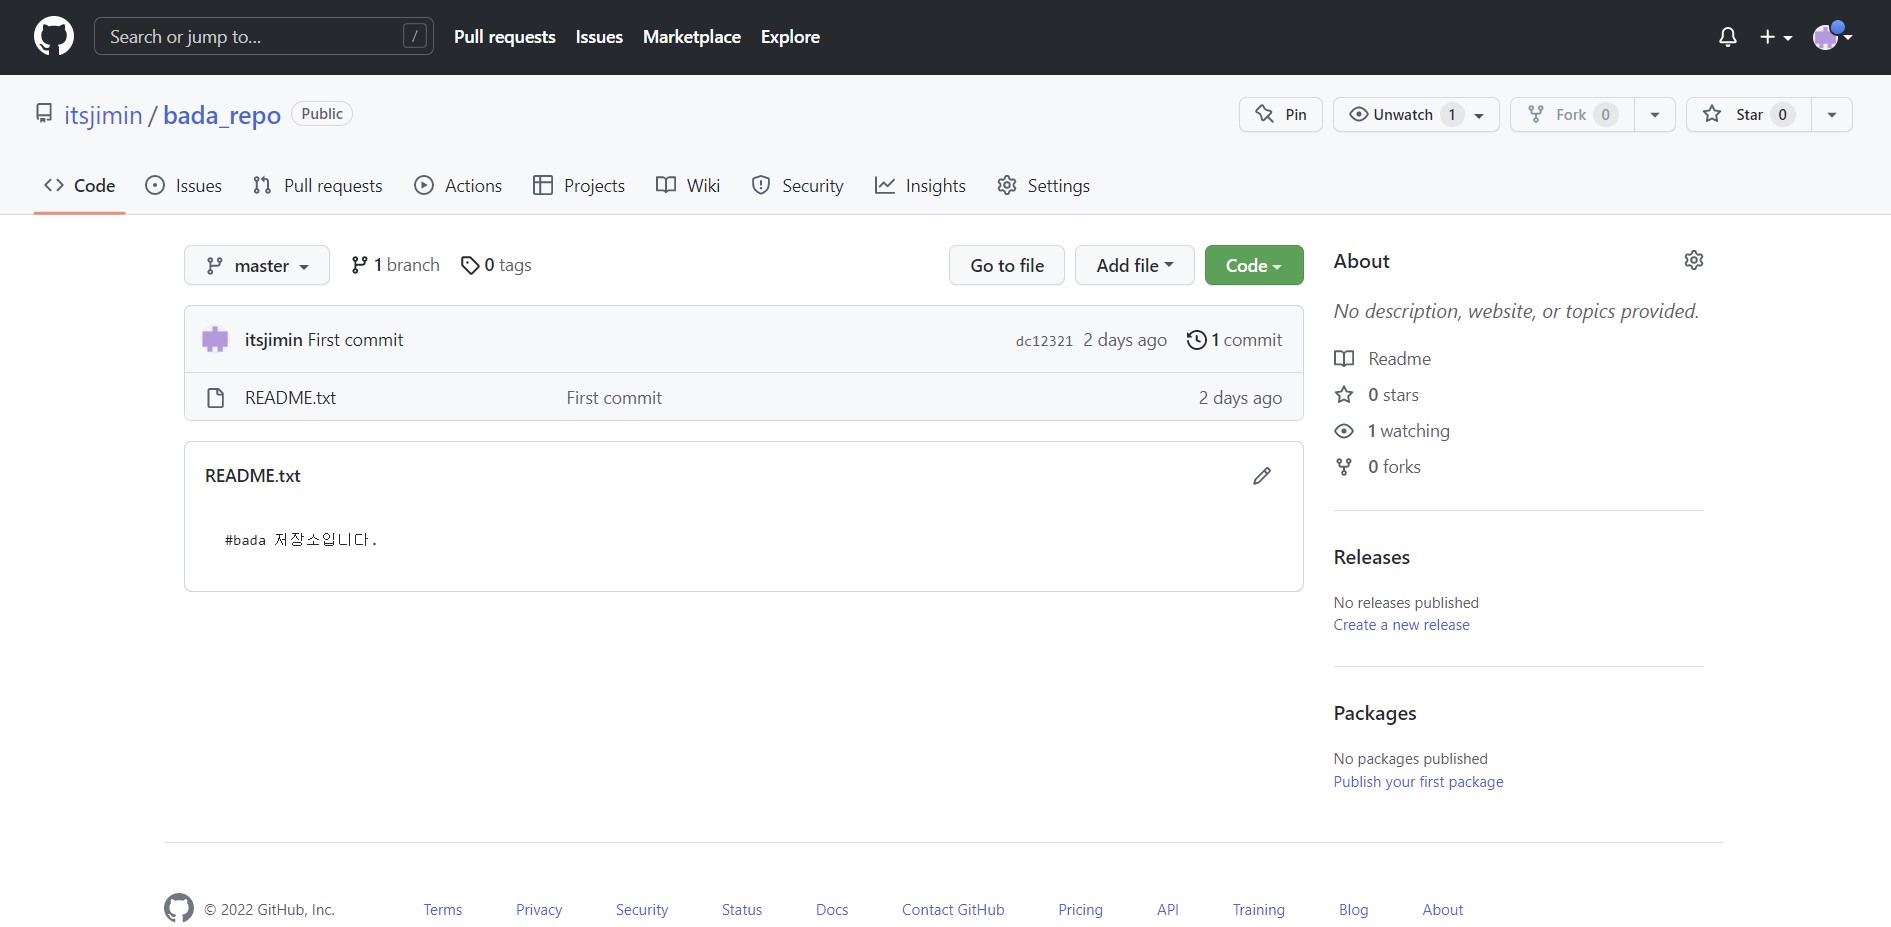Click the Go to file button
The height and width of the screenshot is (927, 1891).
click(x=1006, y=265)
